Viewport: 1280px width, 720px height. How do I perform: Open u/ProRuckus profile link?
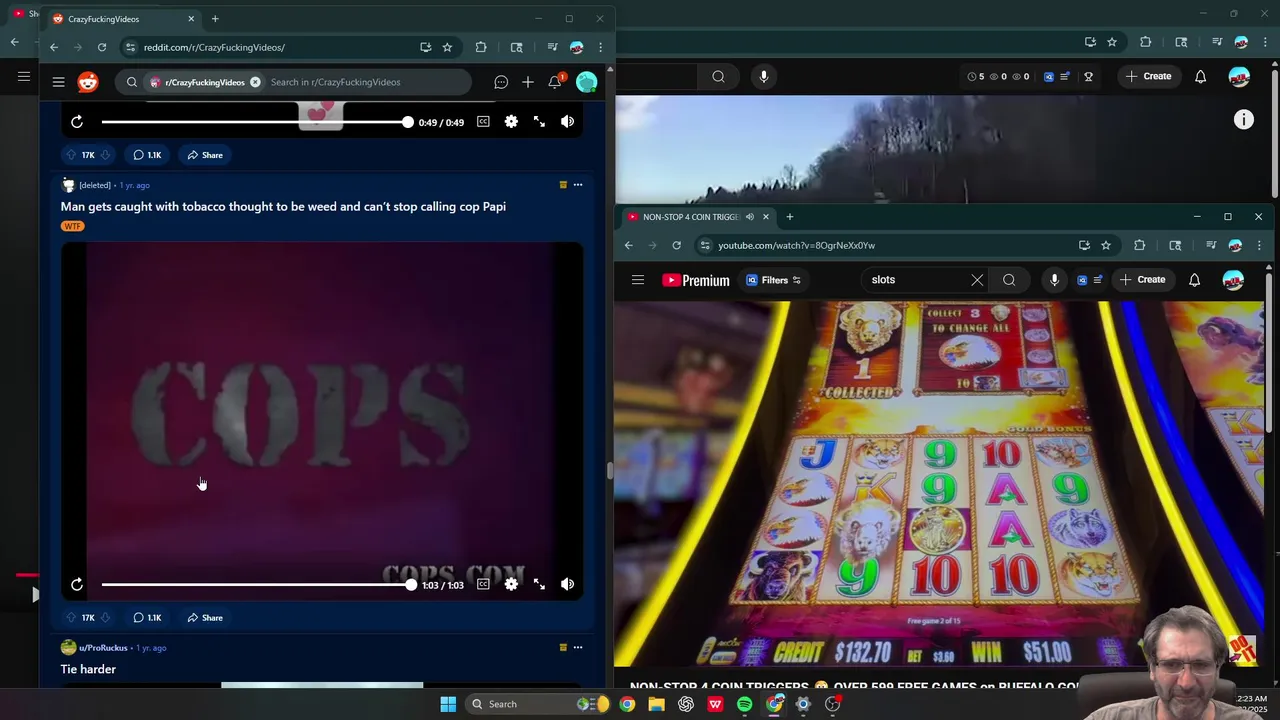point(103,648)
